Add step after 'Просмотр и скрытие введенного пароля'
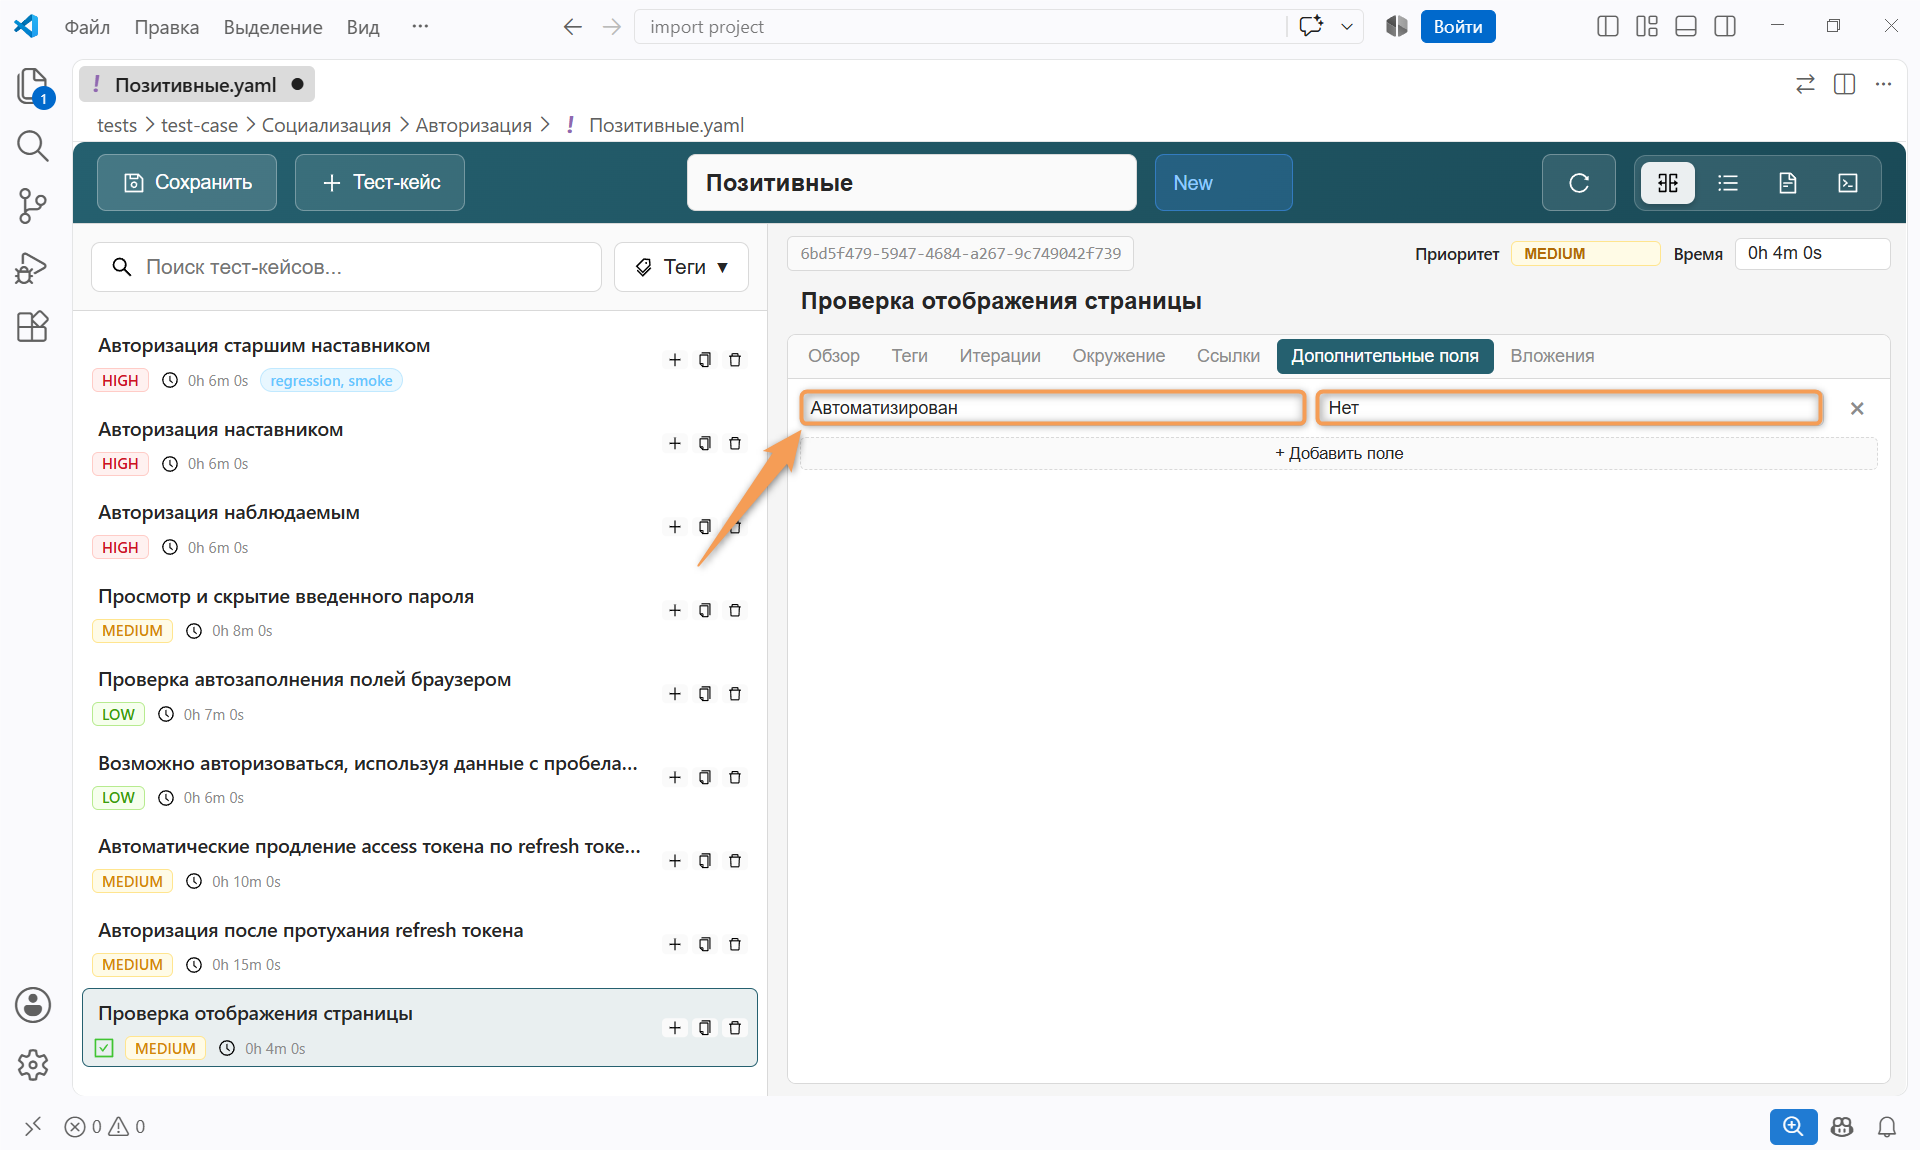The image size is (1920, 1150). (675, 610)
